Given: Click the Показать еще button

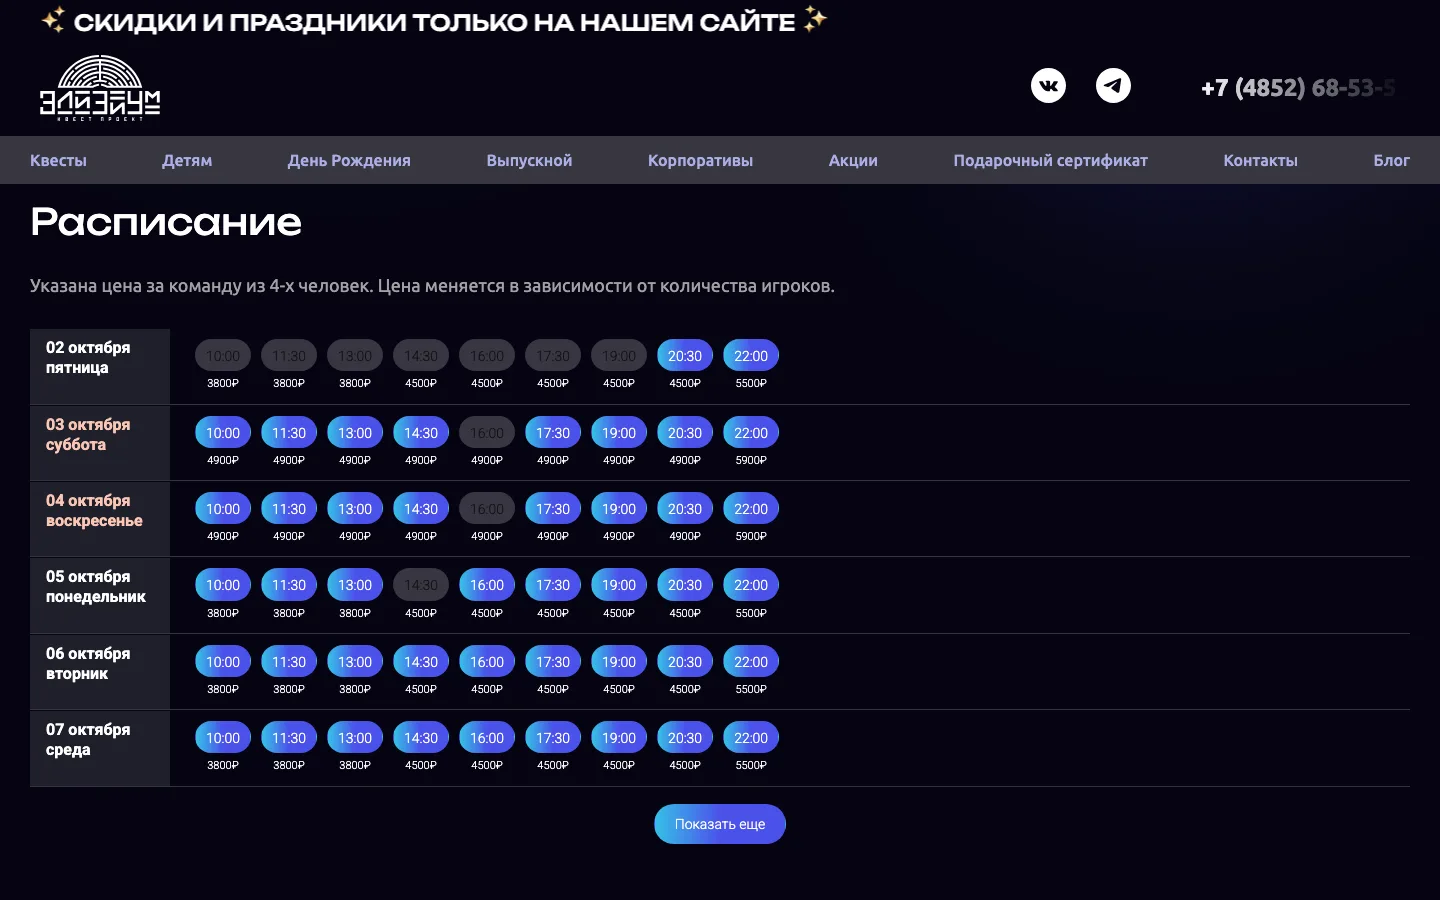Looking at the screenshot, I should [x=720, y=824].
